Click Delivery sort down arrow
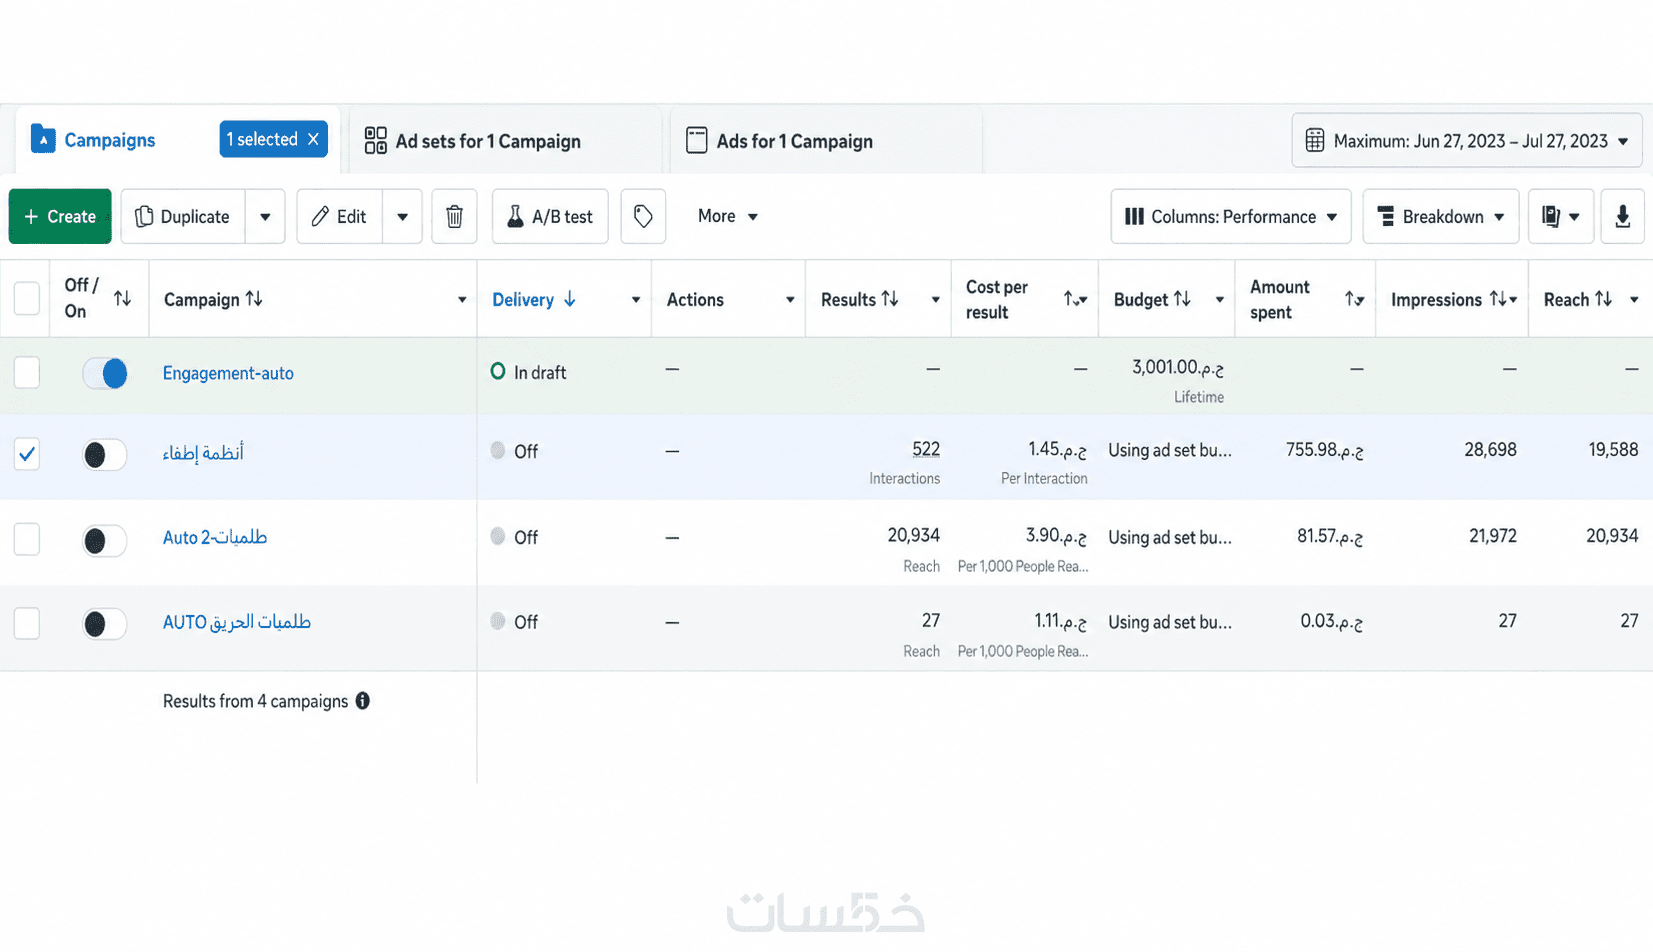This screenshot has width=1653, height=952. 569,299
